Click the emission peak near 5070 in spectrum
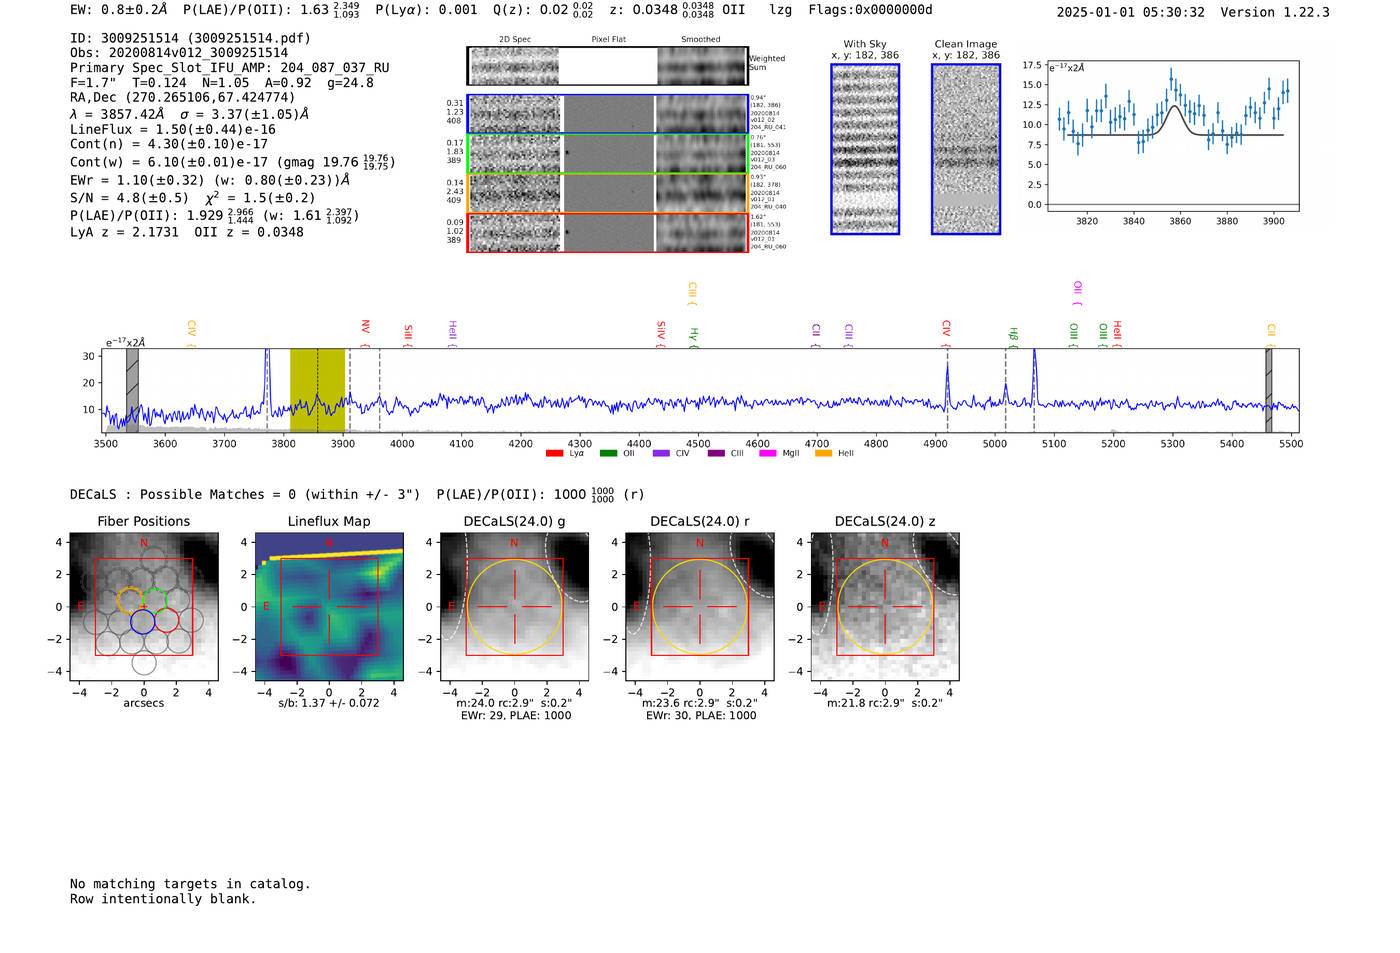Screen dimensions: 1400x953 [1035, 353]
